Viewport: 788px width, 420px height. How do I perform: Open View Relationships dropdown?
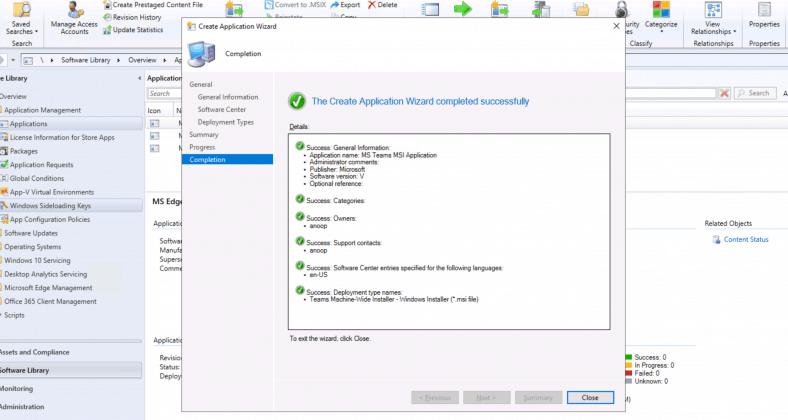713,19
